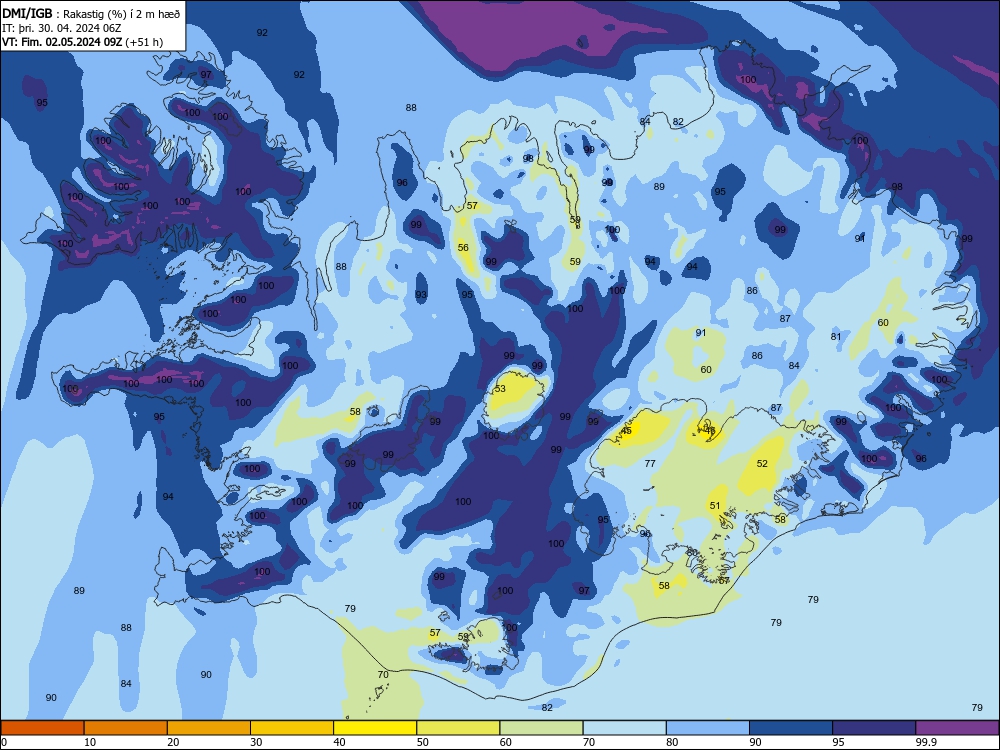Select the orange 10–20 legend color block
Viewport: 1000px width, 750px height.
[126, 728]
